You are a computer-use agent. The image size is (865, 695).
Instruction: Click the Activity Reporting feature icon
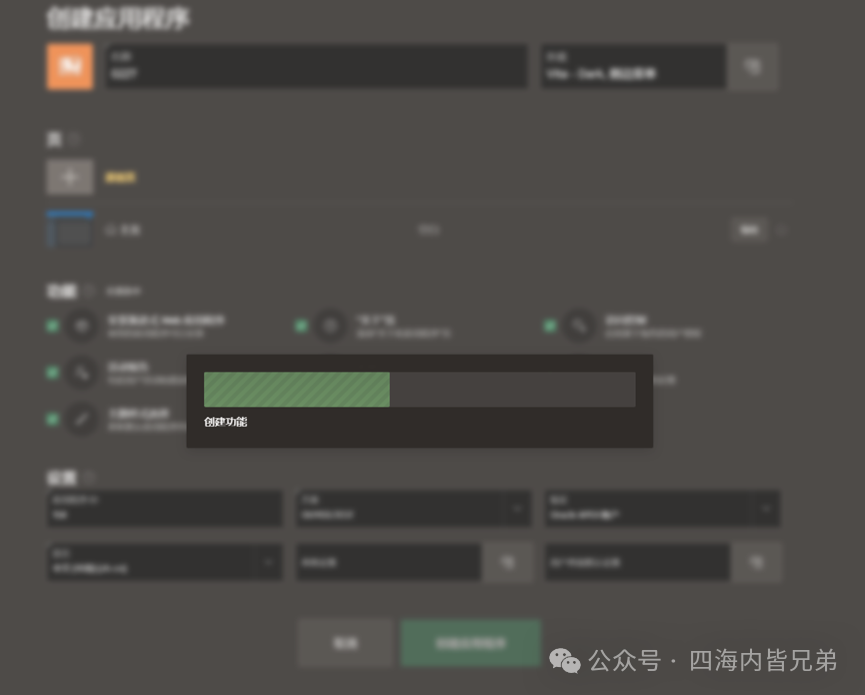coord(82,373)
